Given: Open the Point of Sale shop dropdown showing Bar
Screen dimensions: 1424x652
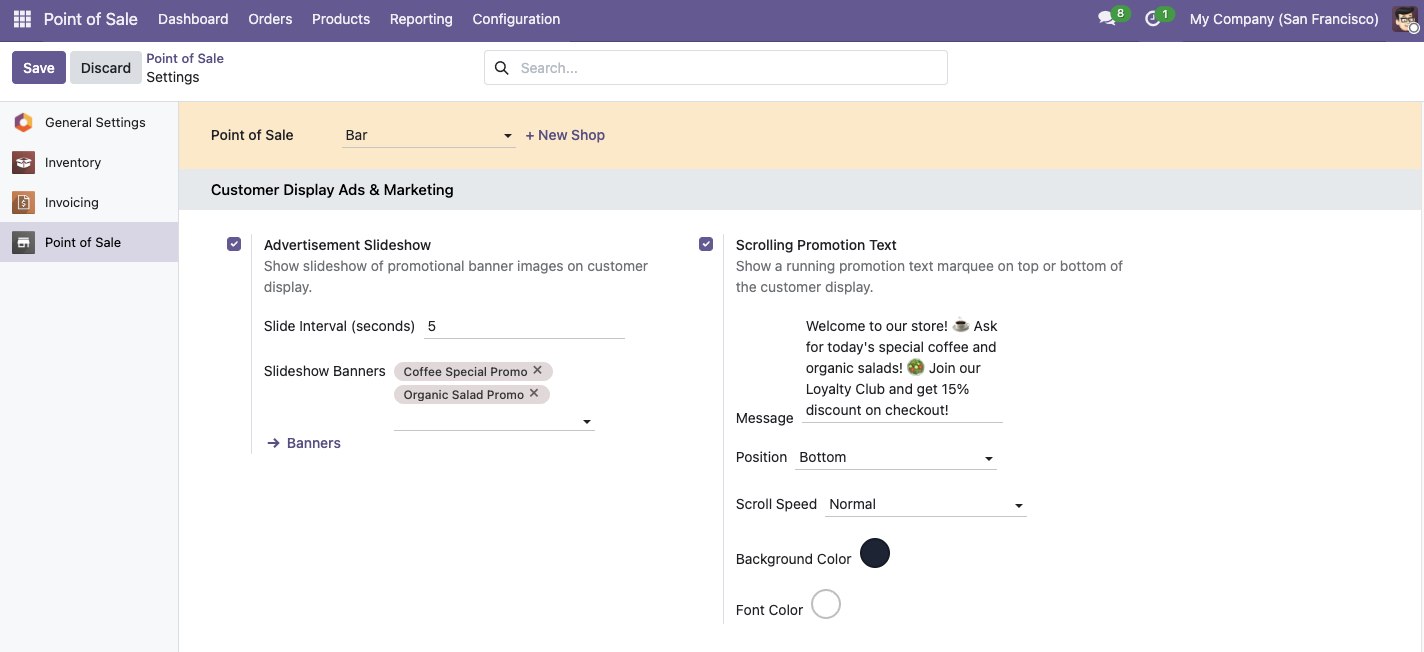Looking at the screenshot, I should pos(429,135).
